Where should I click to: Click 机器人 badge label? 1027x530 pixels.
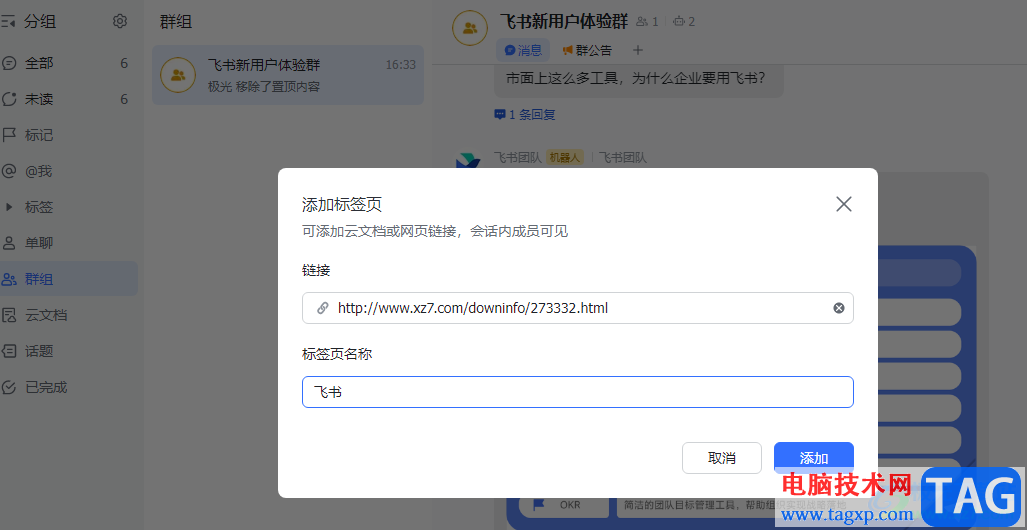coord(564,158)
